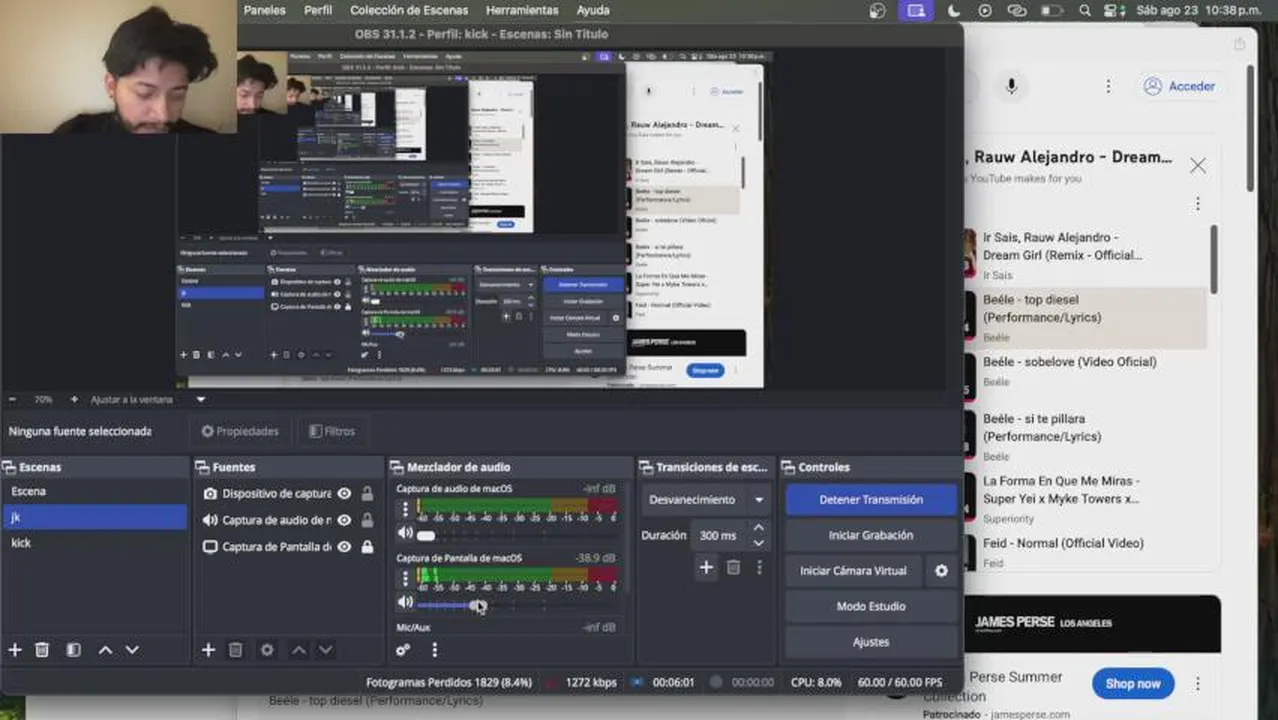Add a new source with the plus icon
Screen dimensions: 1278x720
208,650
